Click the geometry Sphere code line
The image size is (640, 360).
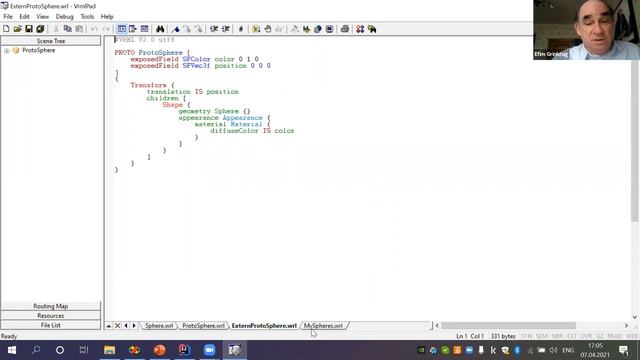click(214, 111)
